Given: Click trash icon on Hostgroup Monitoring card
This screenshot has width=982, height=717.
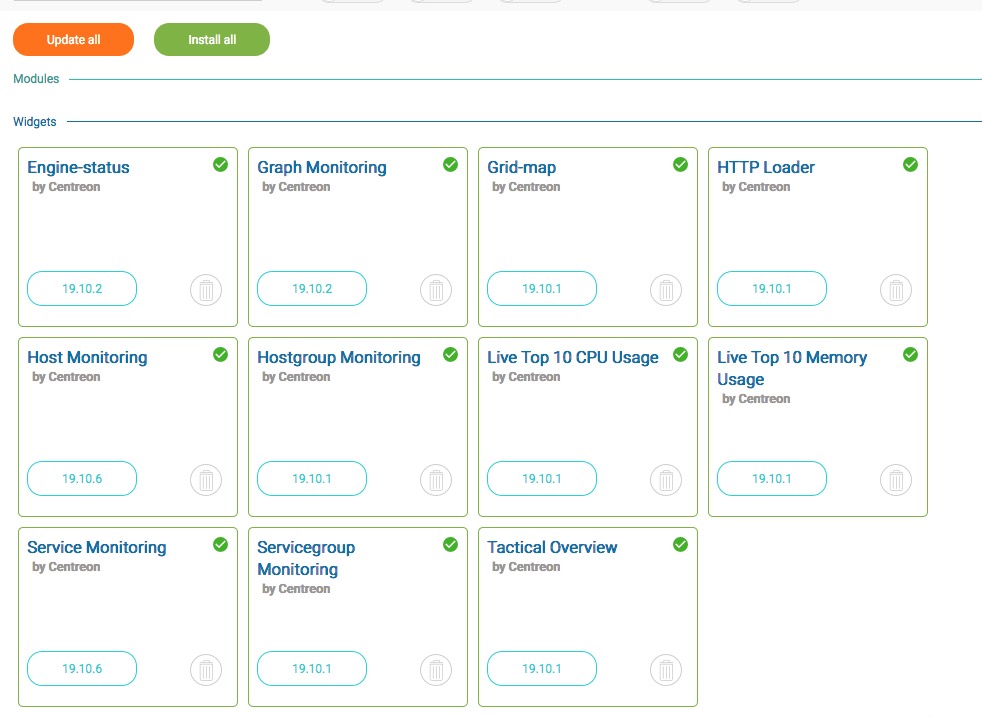Looking at the screenshot, I should click(436, 480).
